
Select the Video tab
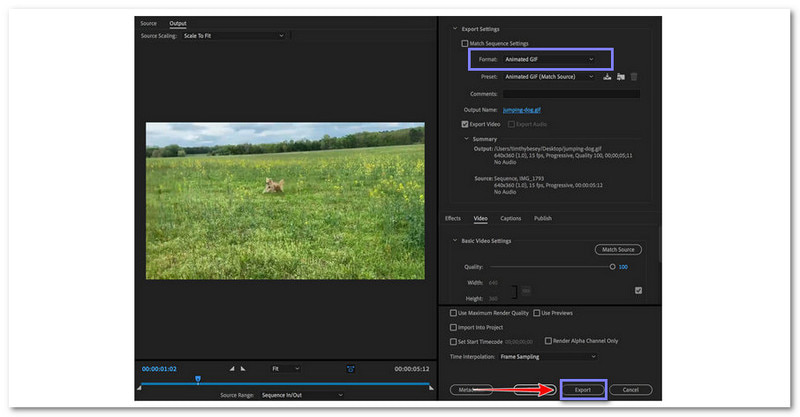[x=481, y=218]
